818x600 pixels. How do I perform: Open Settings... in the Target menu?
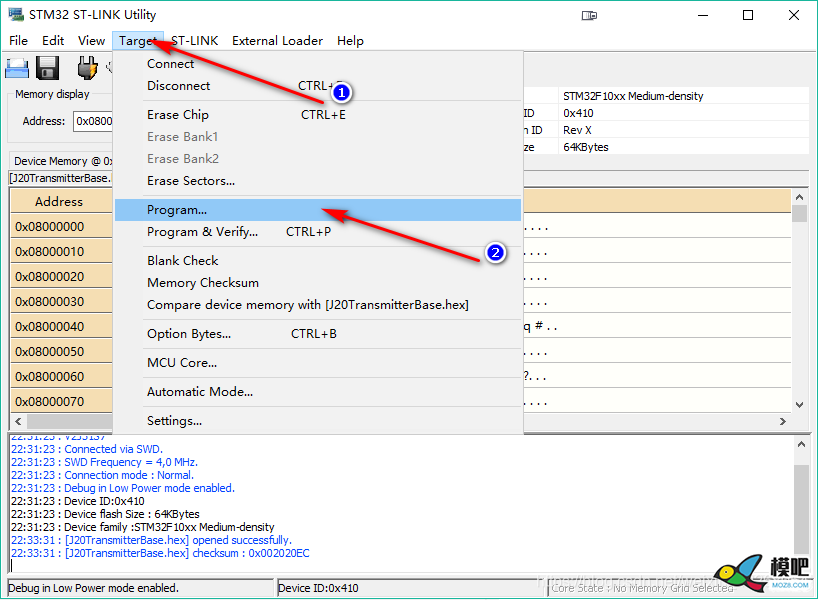[x=318, y=421]
